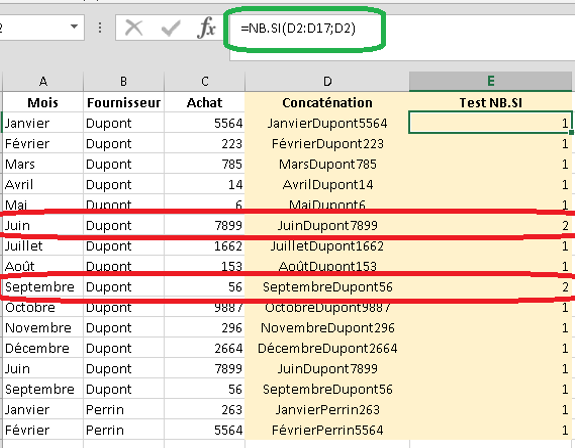Select column A header

[x=43, y=81]
